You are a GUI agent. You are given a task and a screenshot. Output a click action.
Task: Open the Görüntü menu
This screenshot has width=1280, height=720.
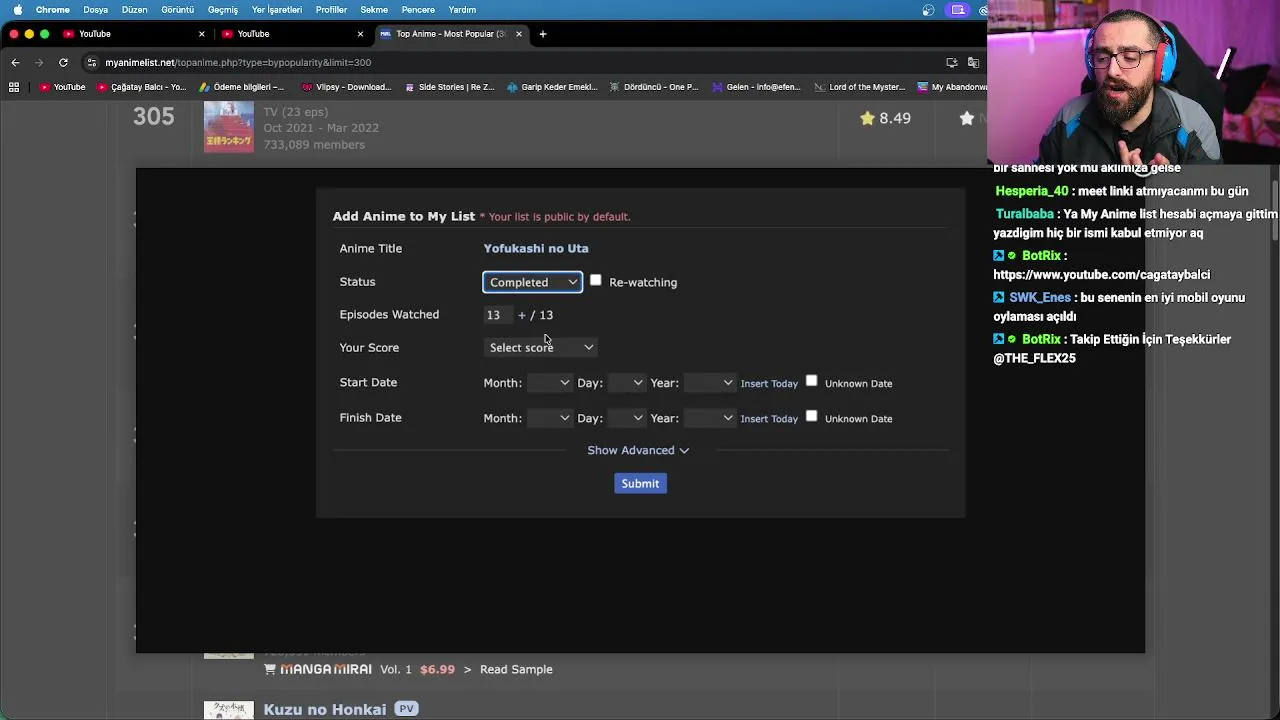177,10
